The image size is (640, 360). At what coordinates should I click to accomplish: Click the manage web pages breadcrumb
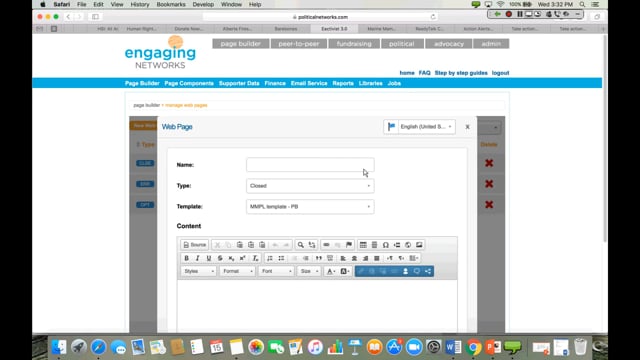(186, 105)
